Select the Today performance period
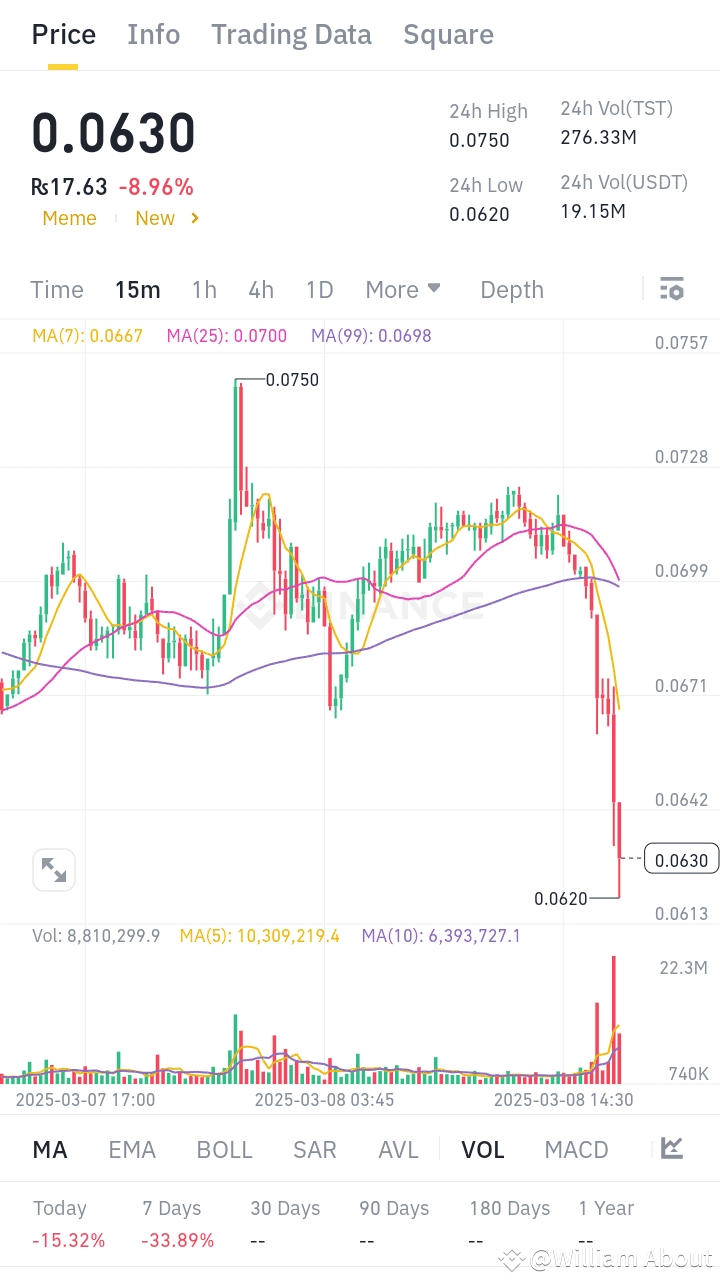 (x=60, y=1208)
